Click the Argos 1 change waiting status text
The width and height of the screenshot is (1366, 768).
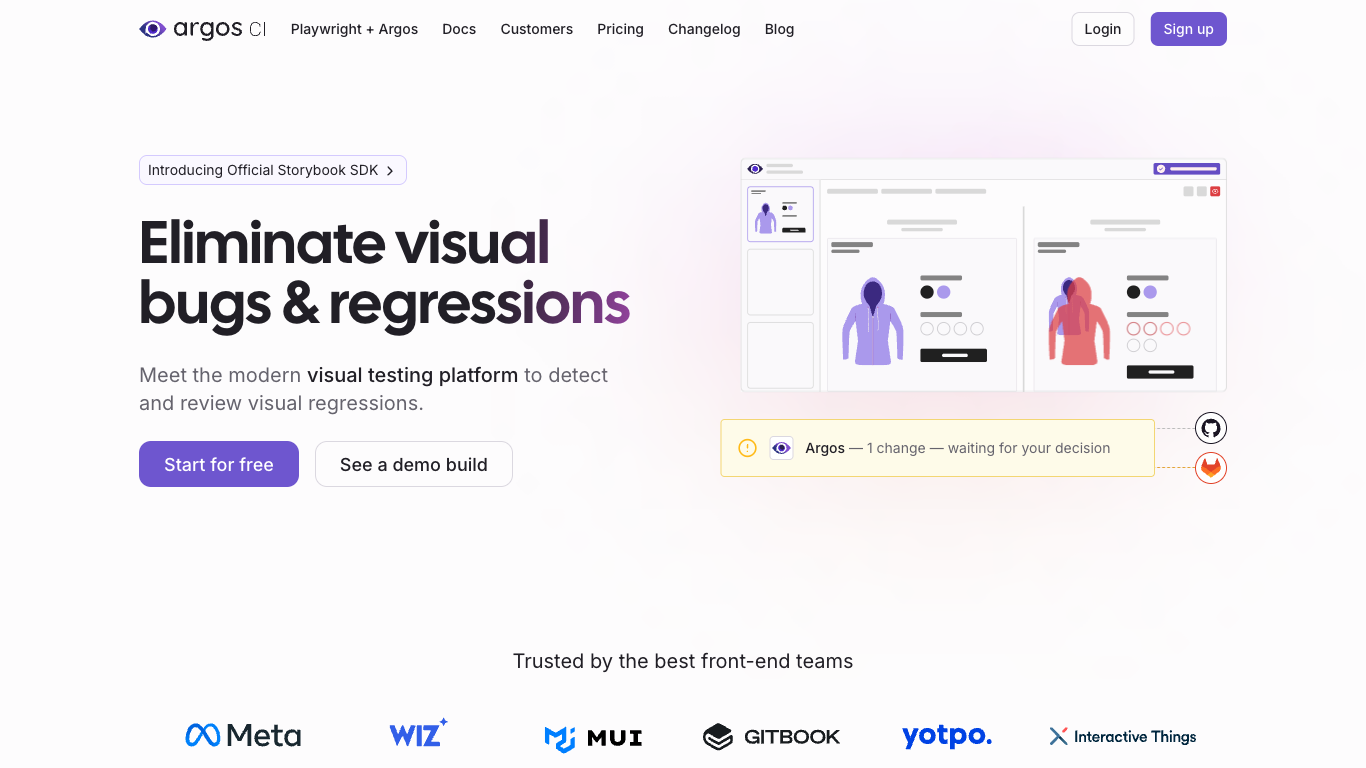[x=957, y=448]
